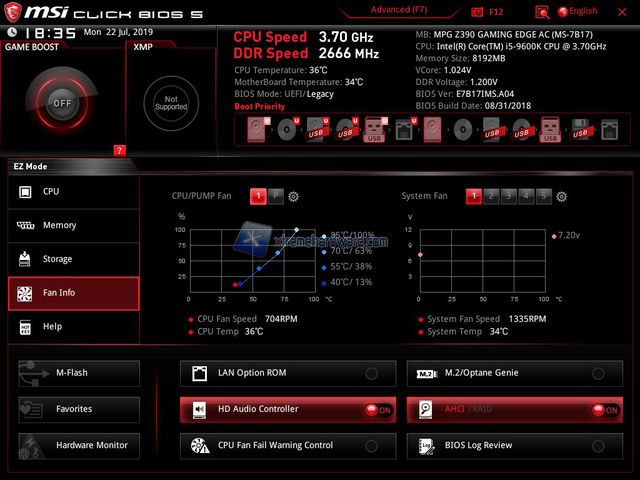The width and height of the screenshot is (640, 480).
Task: Enable LAN Option ROM toggle
Action: click(372, 373)
